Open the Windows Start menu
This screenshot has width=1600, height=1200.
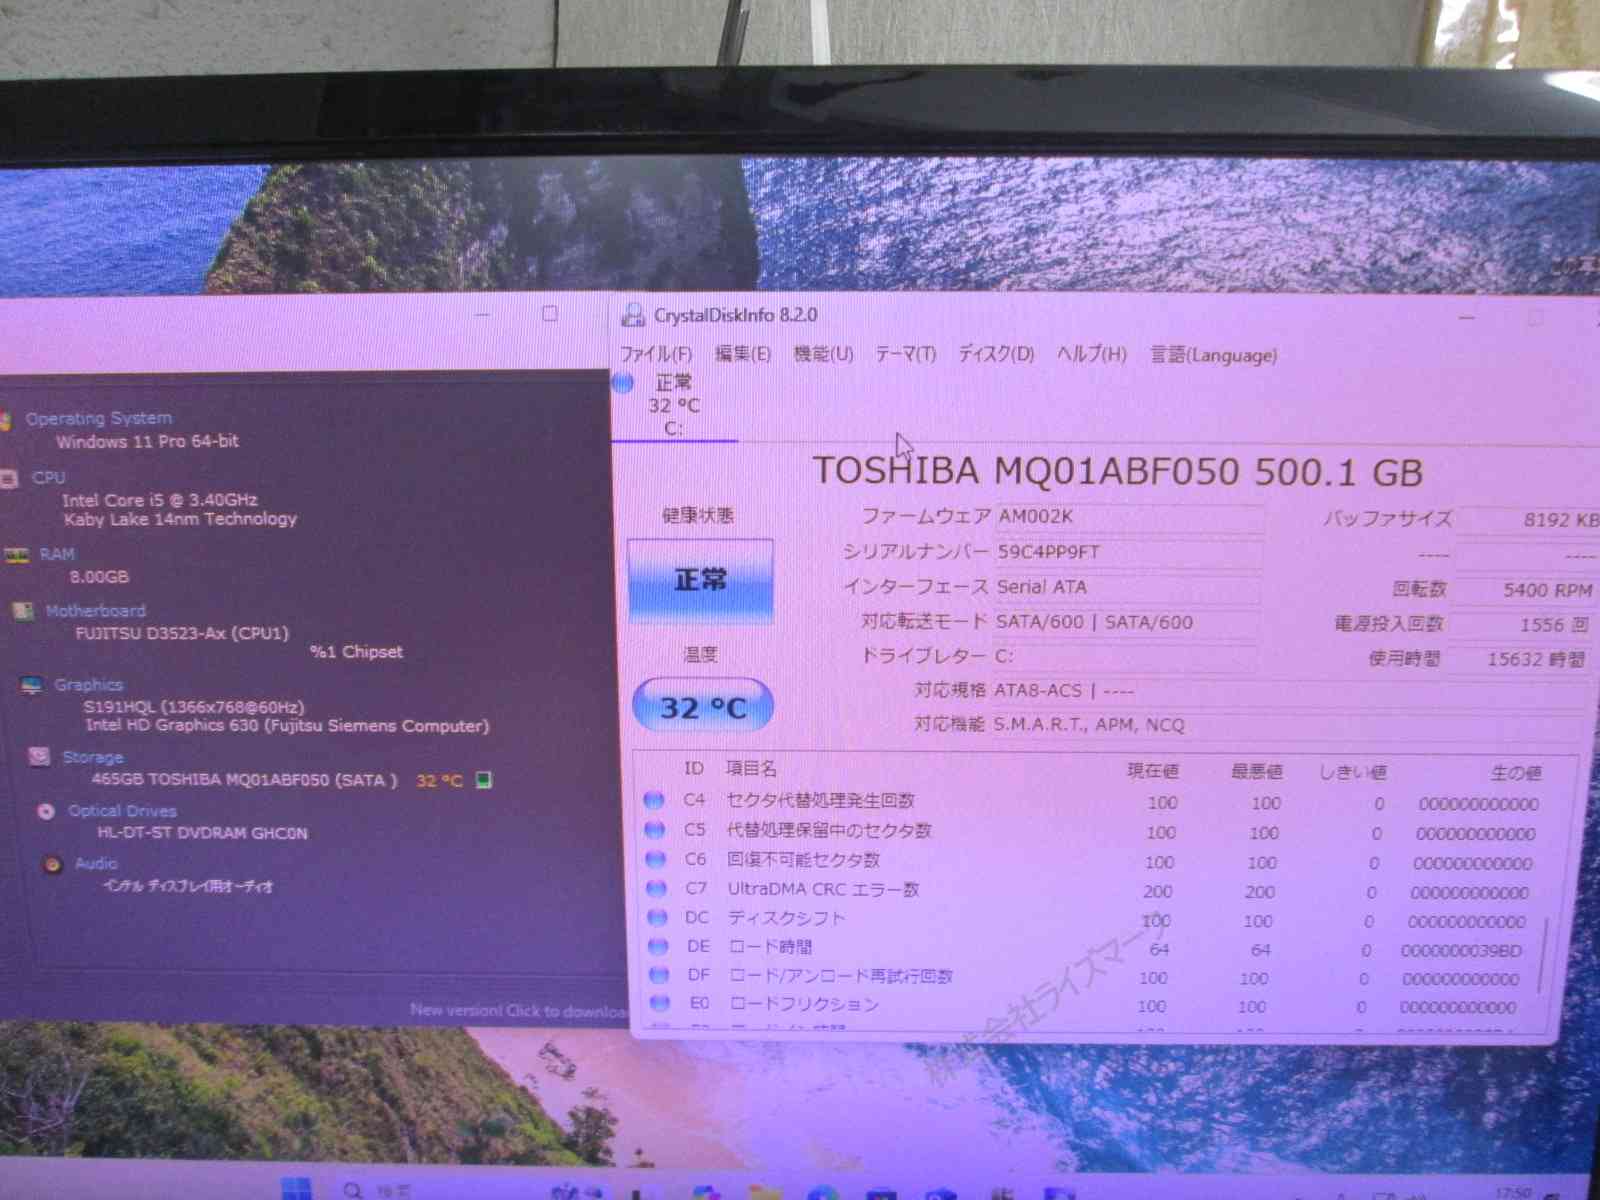(296, 1189)
